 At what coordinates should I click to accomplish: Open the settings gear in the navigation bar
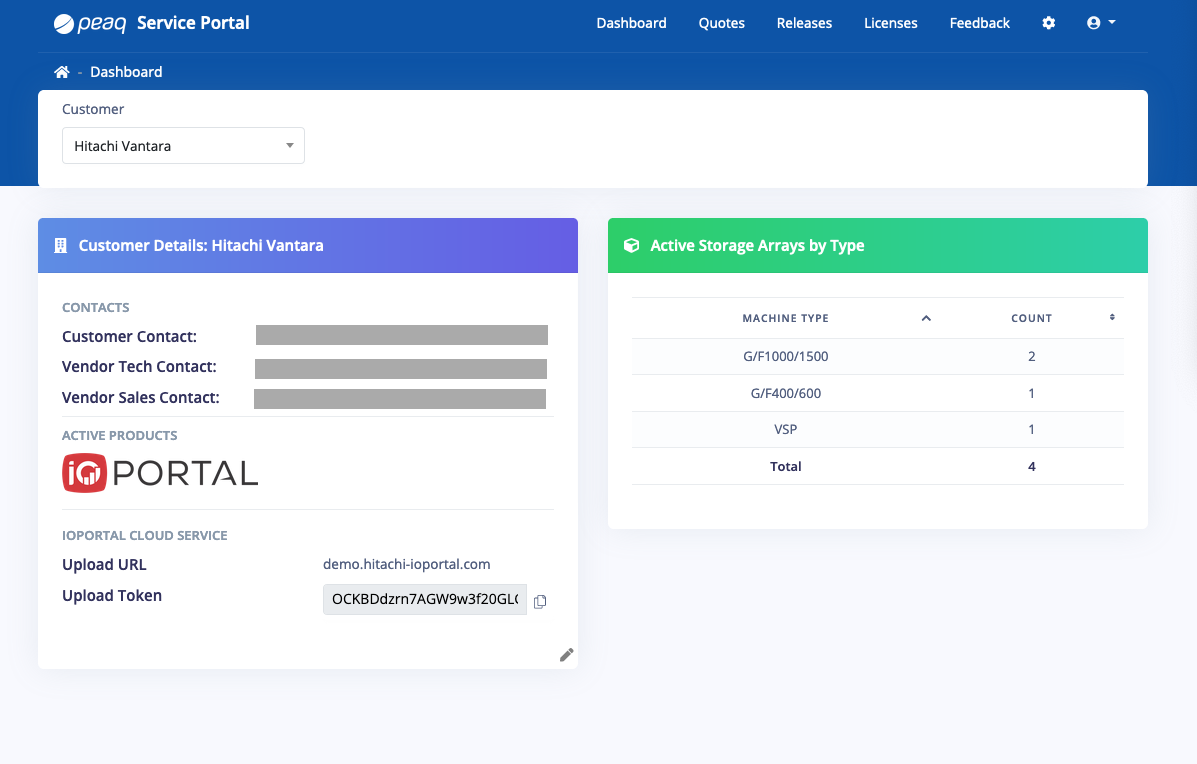click(1048, 22)
